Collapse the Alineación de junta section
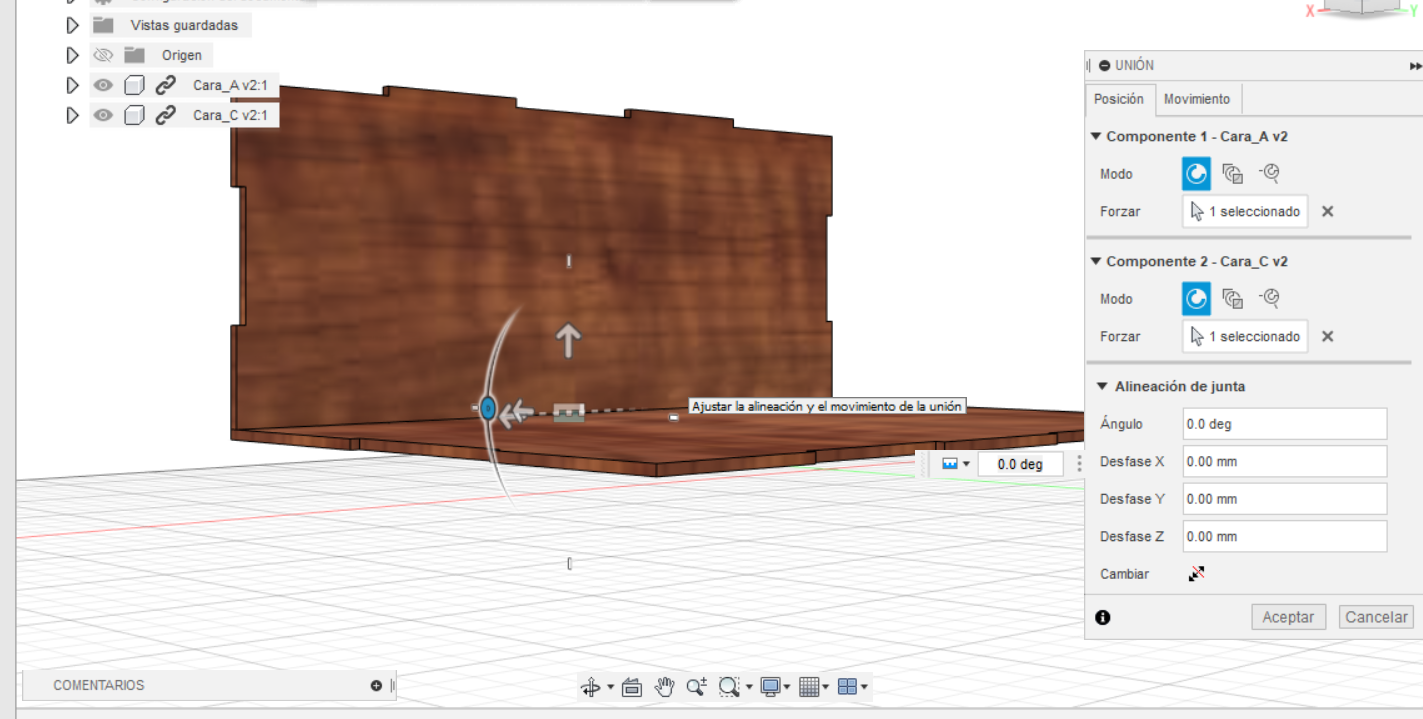The height and width of the screenshot is (719, 1423). coord(1102,386)
